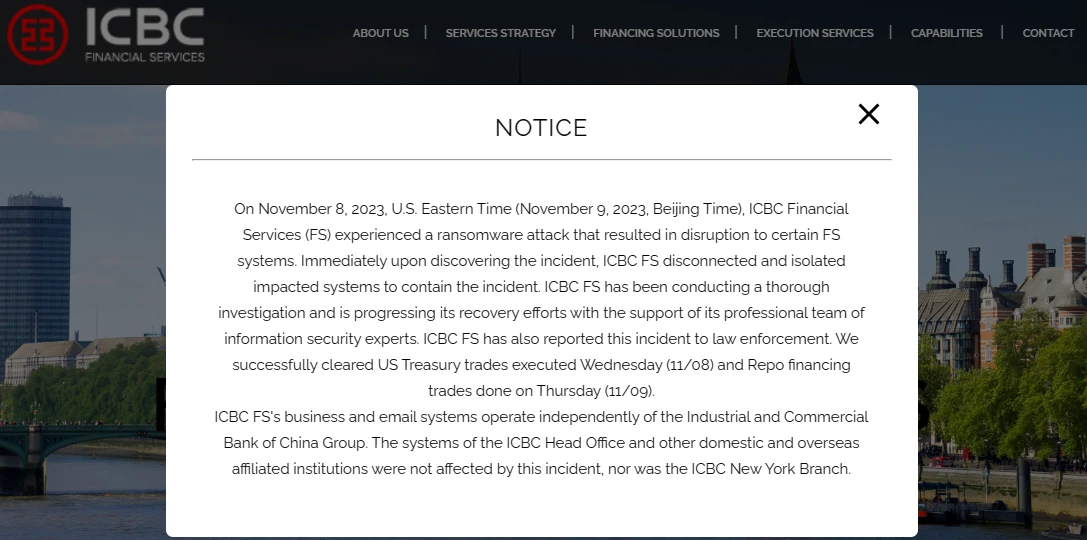Click the paragraph mentioning ICBC New York Branch
This screenshot has width=1087, height=540.
coord(541,442)
